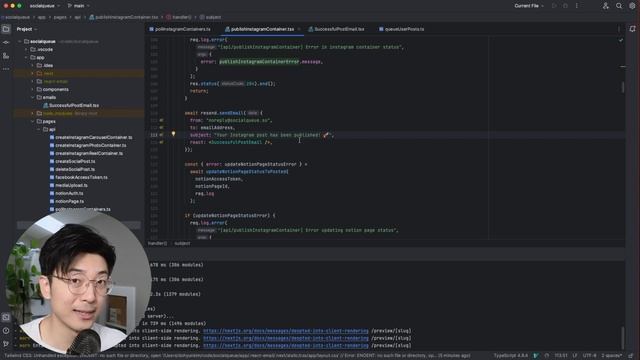Collapse the emails folder

(x=33, y=97)
